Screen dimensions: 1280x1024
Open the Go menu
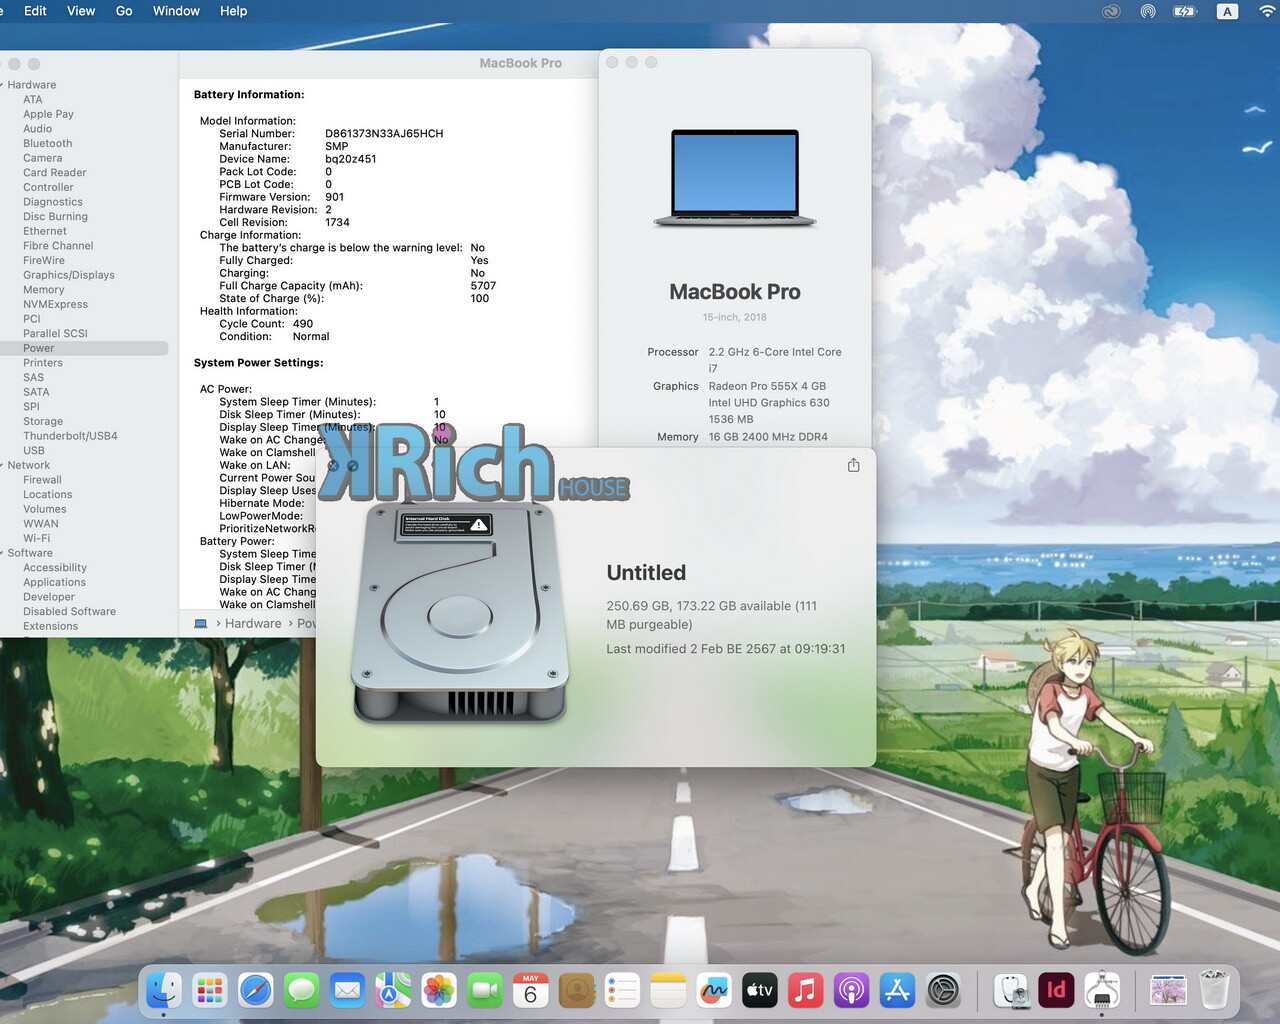point(124,11)
